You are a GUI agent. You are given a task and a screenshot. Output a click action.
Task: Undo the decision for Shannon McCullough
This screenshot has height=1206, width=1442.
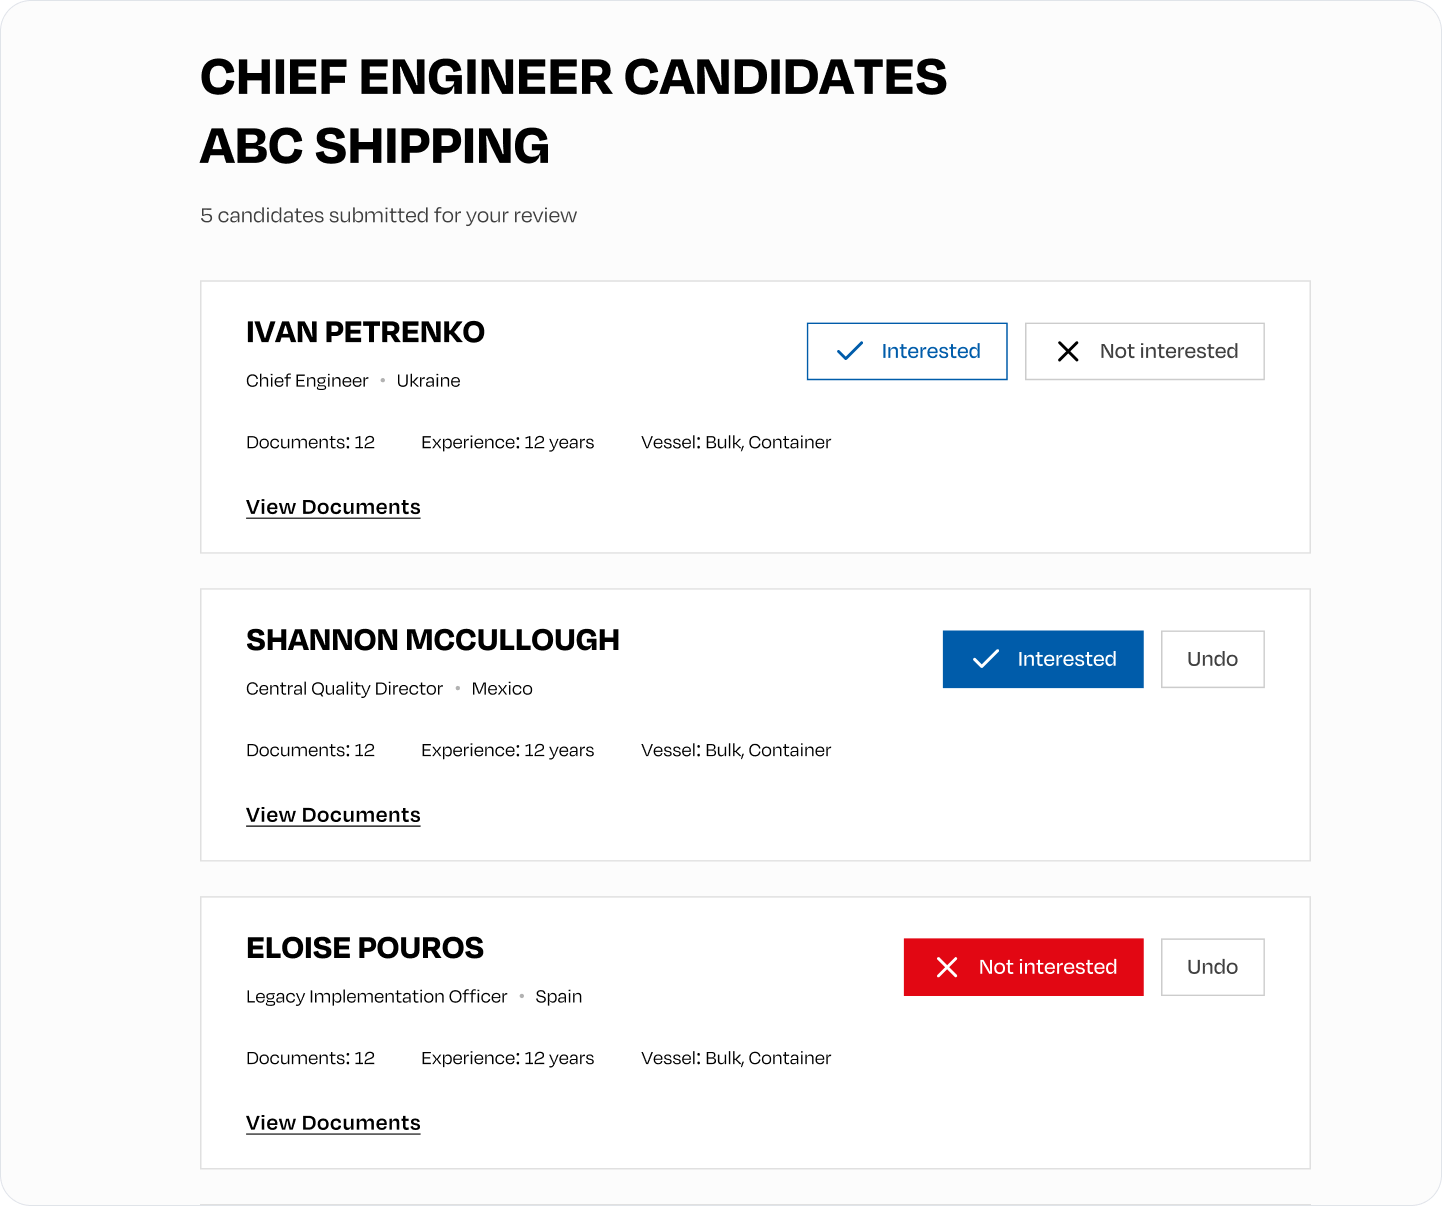pos(1213,659)
